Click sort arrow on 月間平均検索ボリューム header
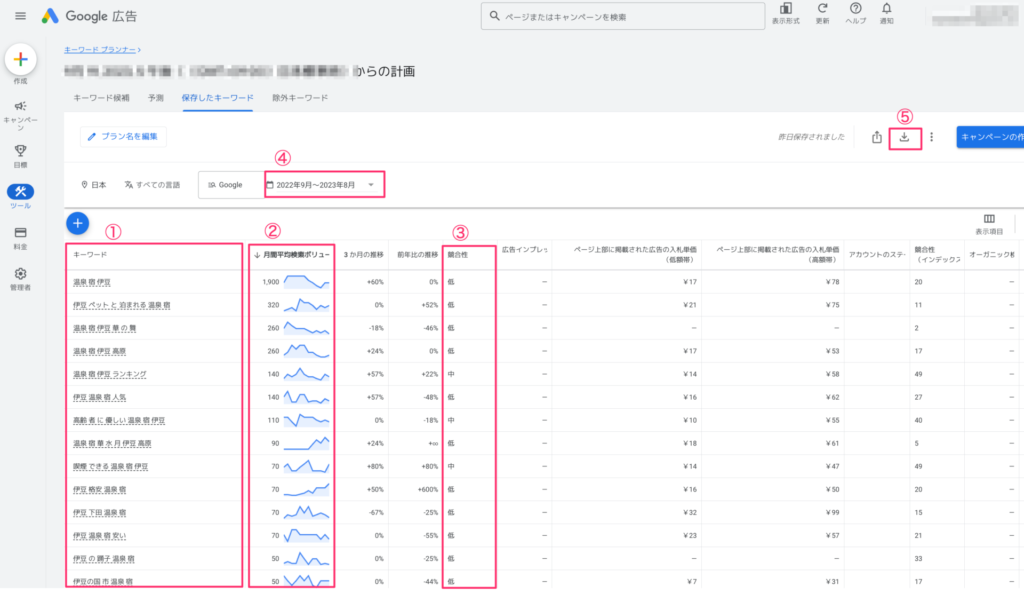Image resolution: width=1024 pixels, height=602 pixels. point(257,255)
